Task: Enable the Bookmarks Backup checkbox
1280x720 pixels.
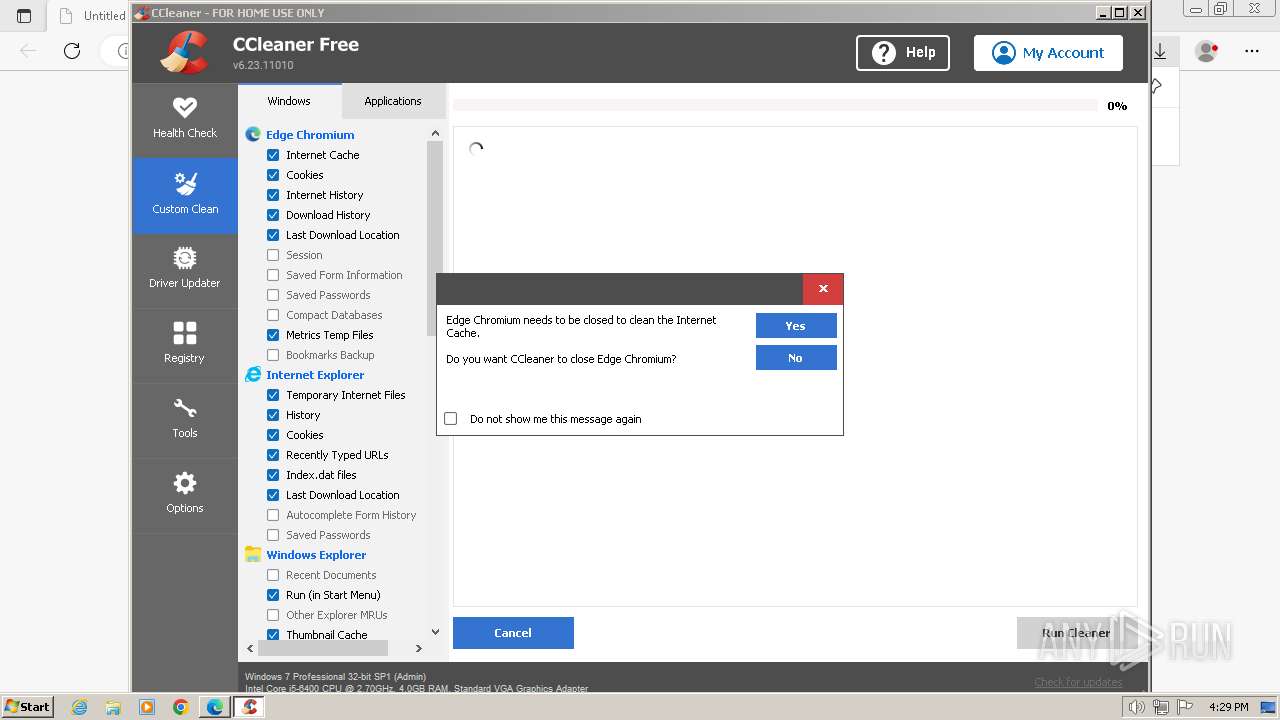Action: [x=273, y=355]
